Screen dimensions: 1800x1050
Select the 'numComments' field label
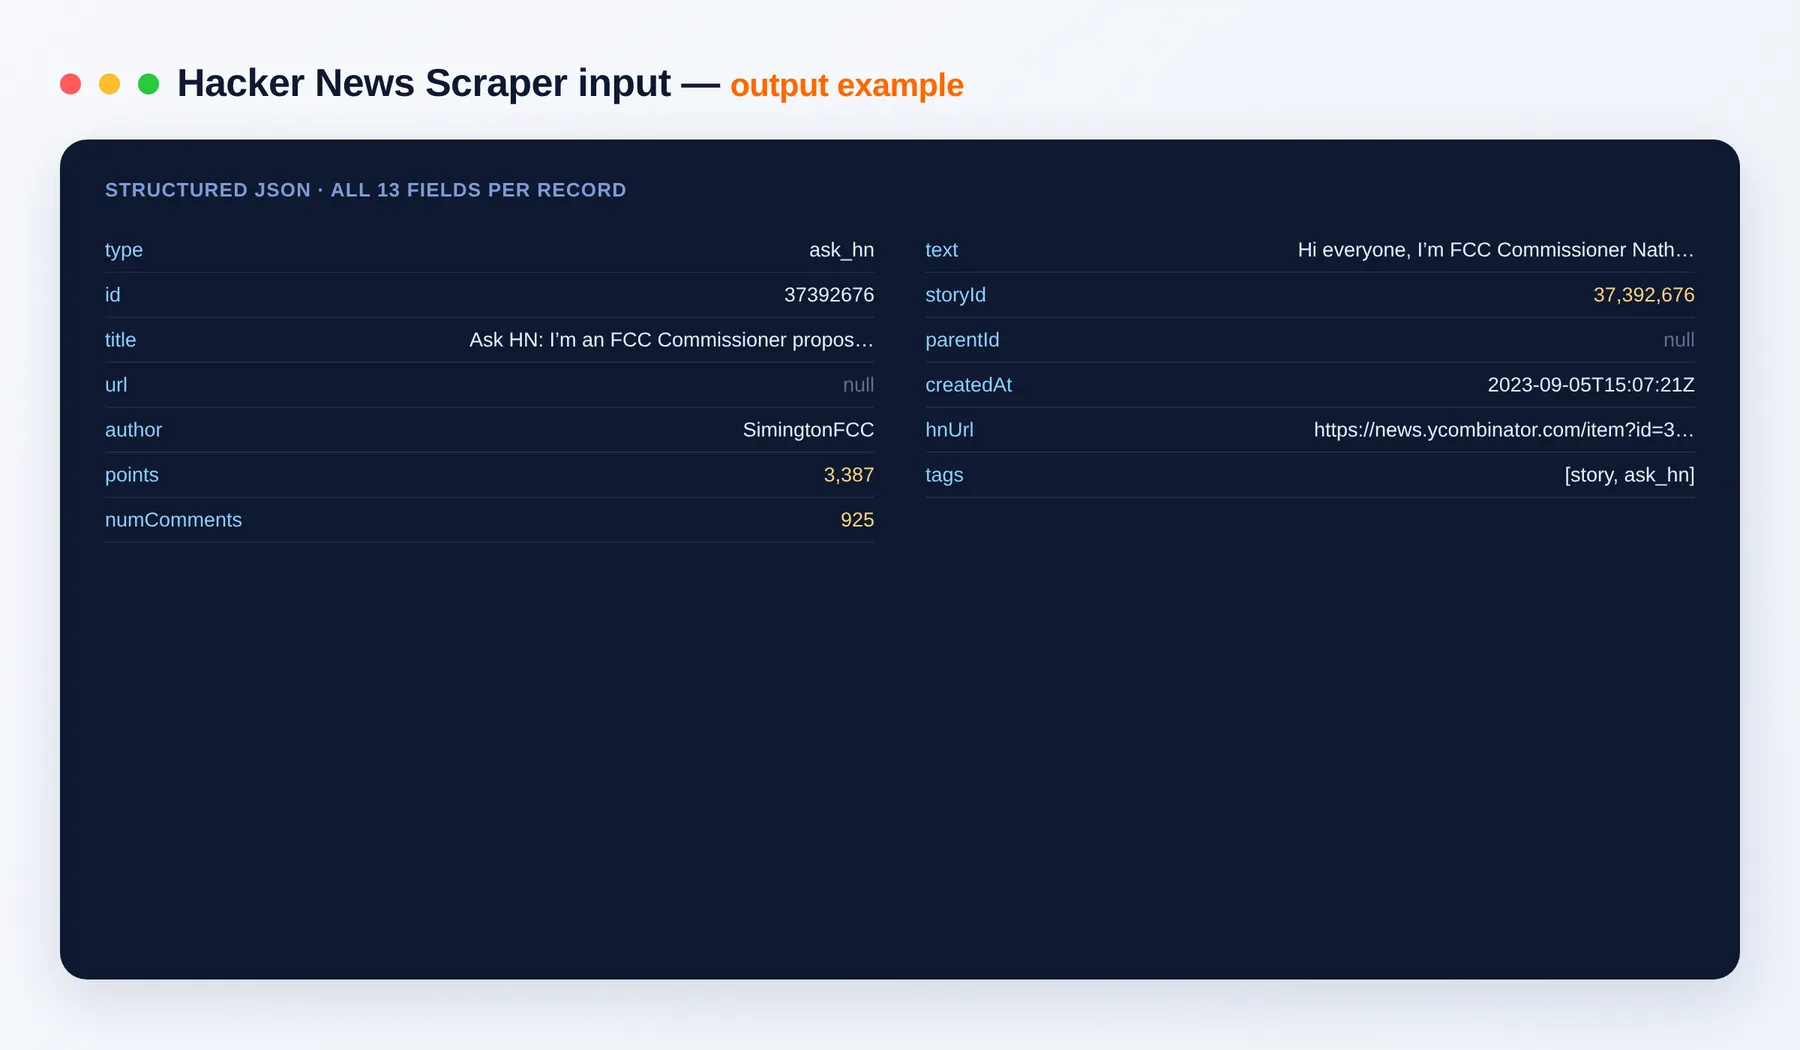[x=174, y=520]
